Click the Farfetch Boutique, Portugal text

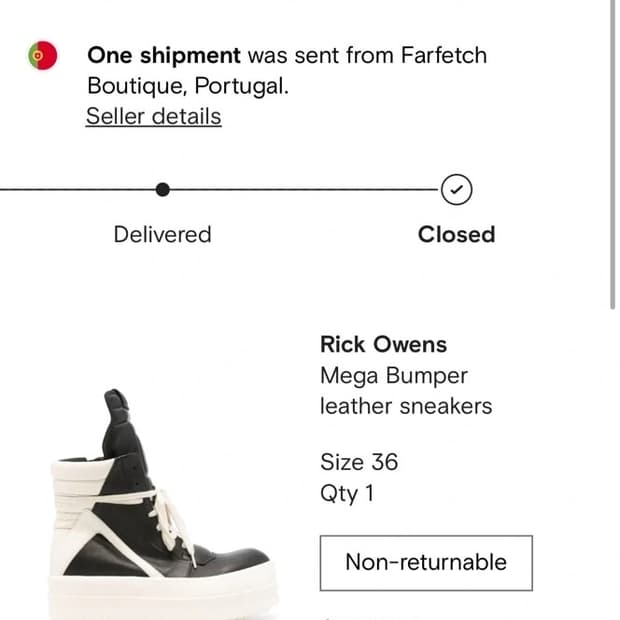coord(287,70)
